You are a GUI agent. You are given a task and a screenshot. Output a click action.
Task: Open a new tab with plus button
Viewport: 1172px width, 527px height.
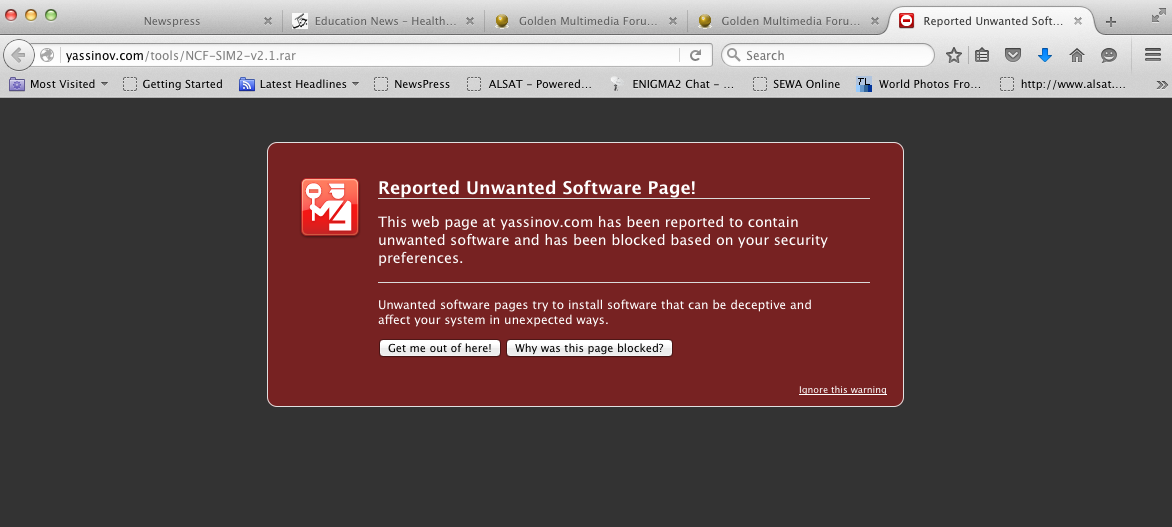[x=1110, y=21]
